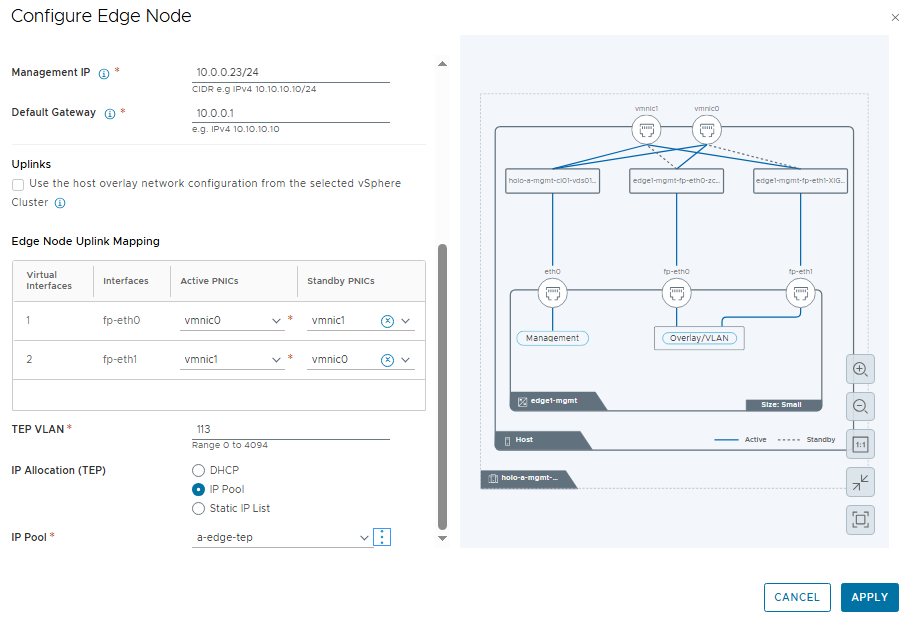Click the zoom out magnifier icon
Screen dimensions: 906x623
[859, 406]
